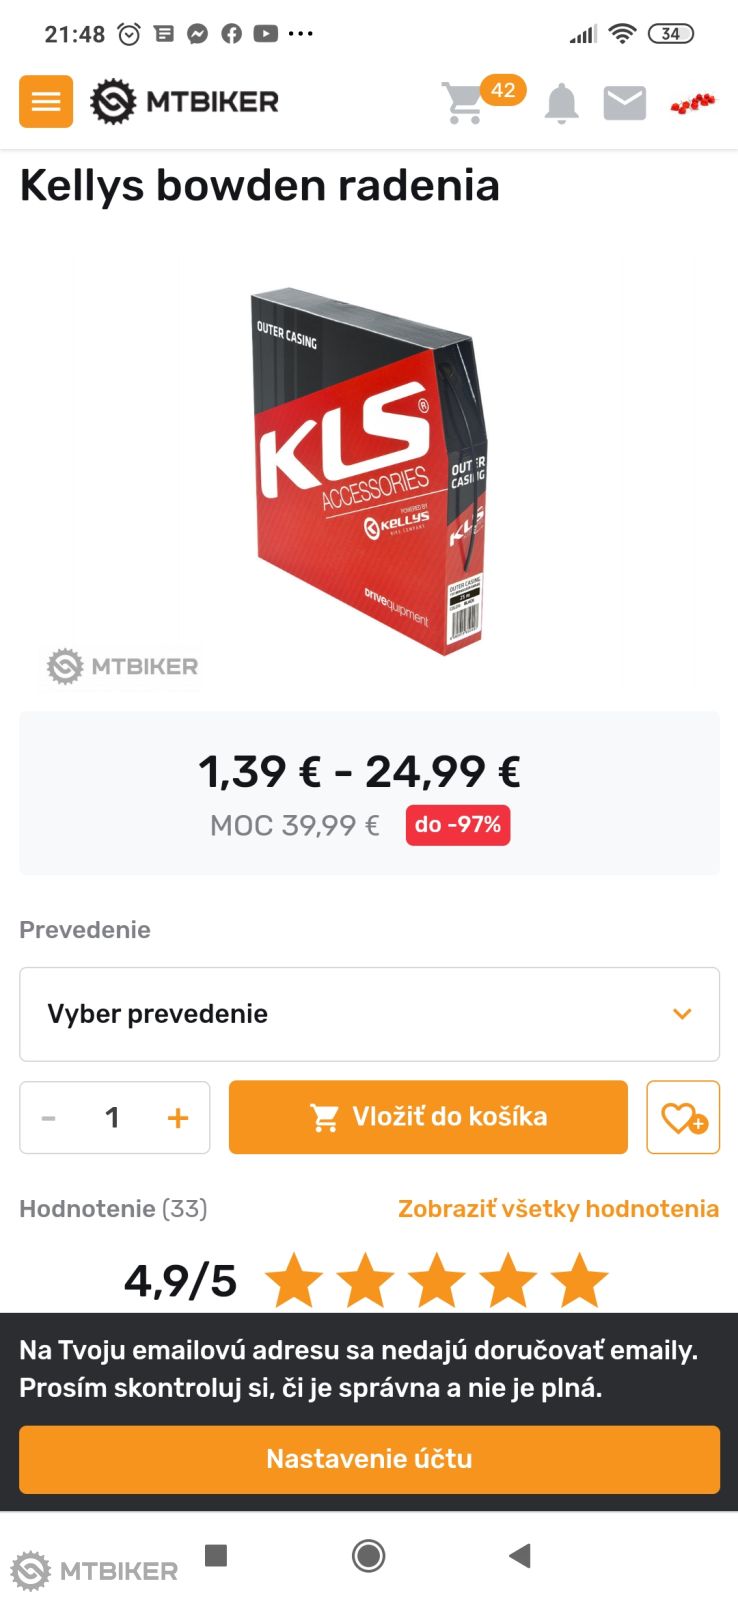This screenshot has height=1600, width=738.
Task: Tap the Android recent apps square
Action: [216, 1554]
